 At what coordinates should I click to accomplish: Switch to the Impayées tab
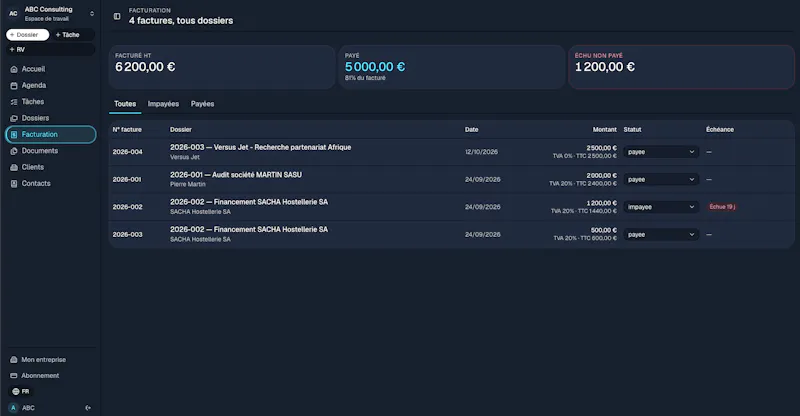point(163,104)
